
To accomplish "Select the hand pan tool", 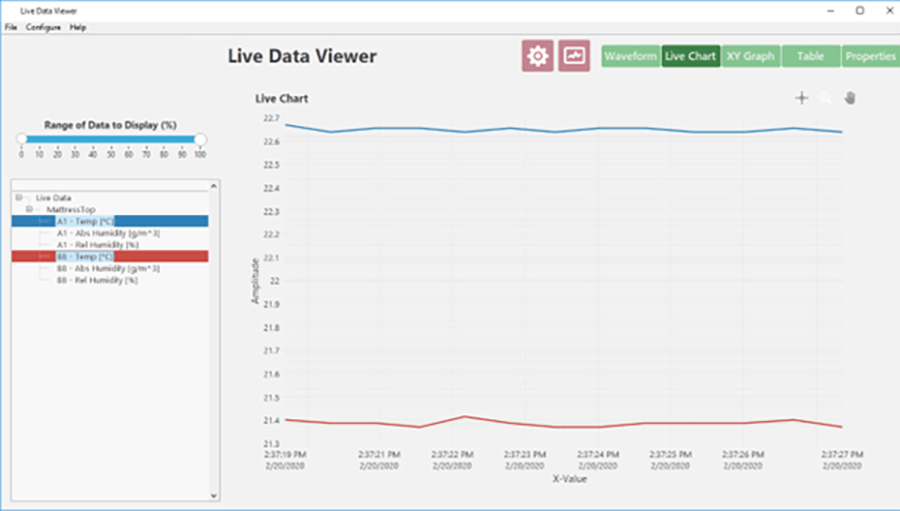I will tap(851, 98).
